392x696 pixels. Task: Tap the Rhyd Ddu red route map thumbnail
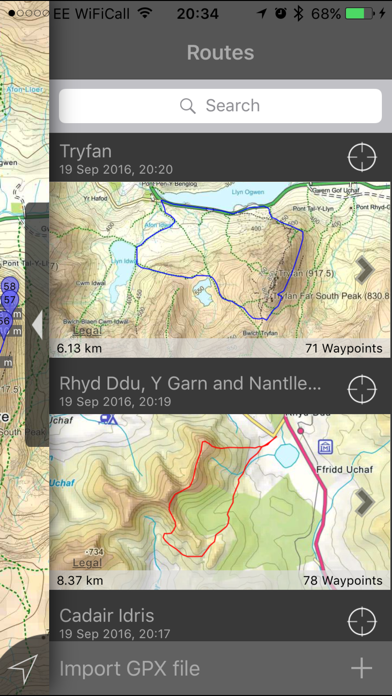click(220, 502)
